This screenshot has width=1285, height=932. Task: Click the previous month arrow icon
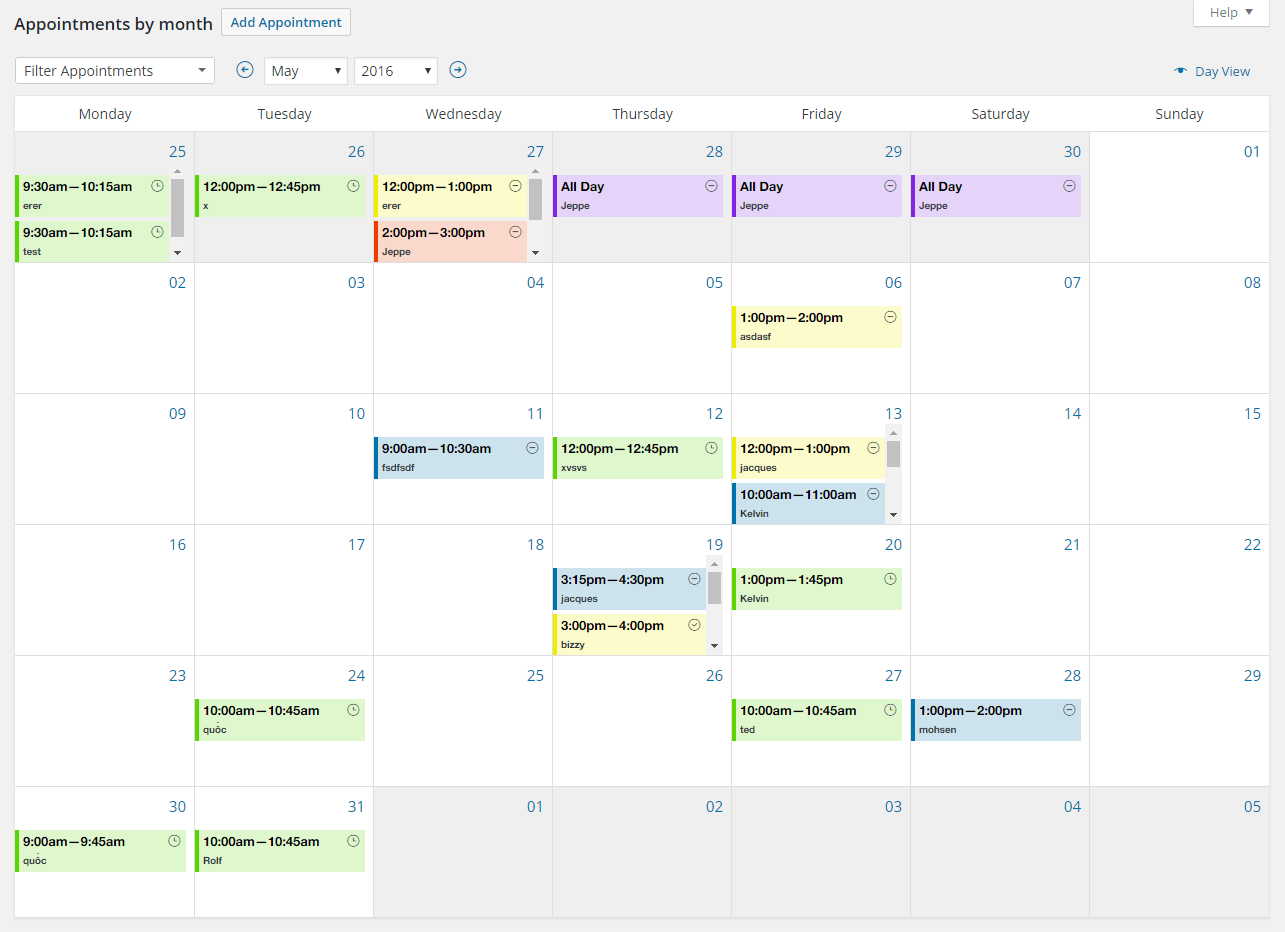pyautogui.click(x=244, y=70)
